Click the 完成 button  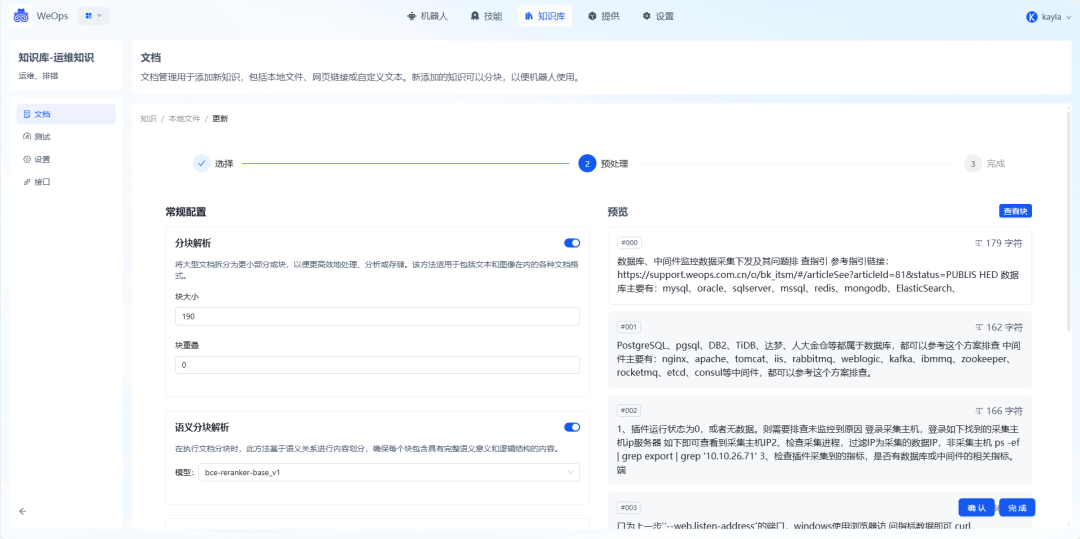coord(1017,508)
